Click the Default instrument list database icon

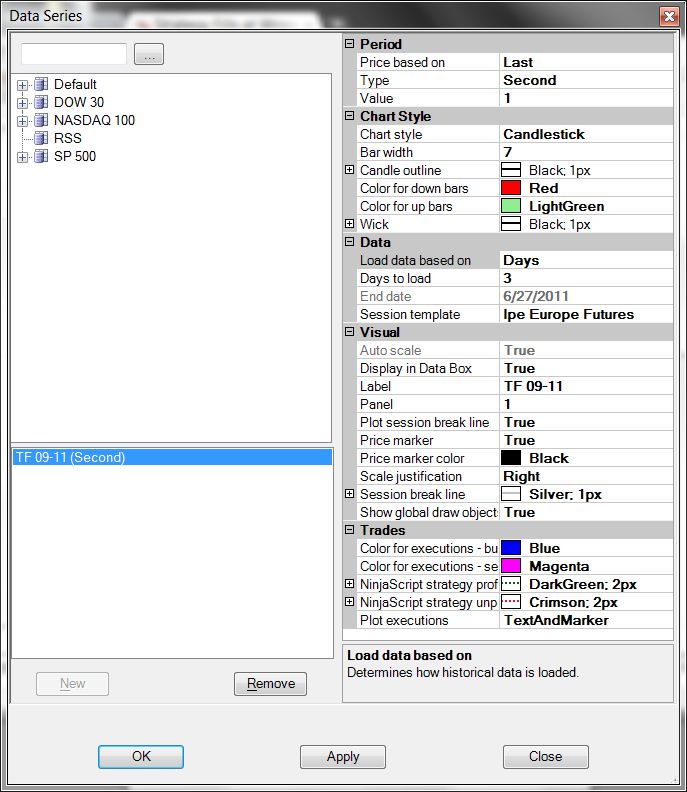click(x=41, y=84)
